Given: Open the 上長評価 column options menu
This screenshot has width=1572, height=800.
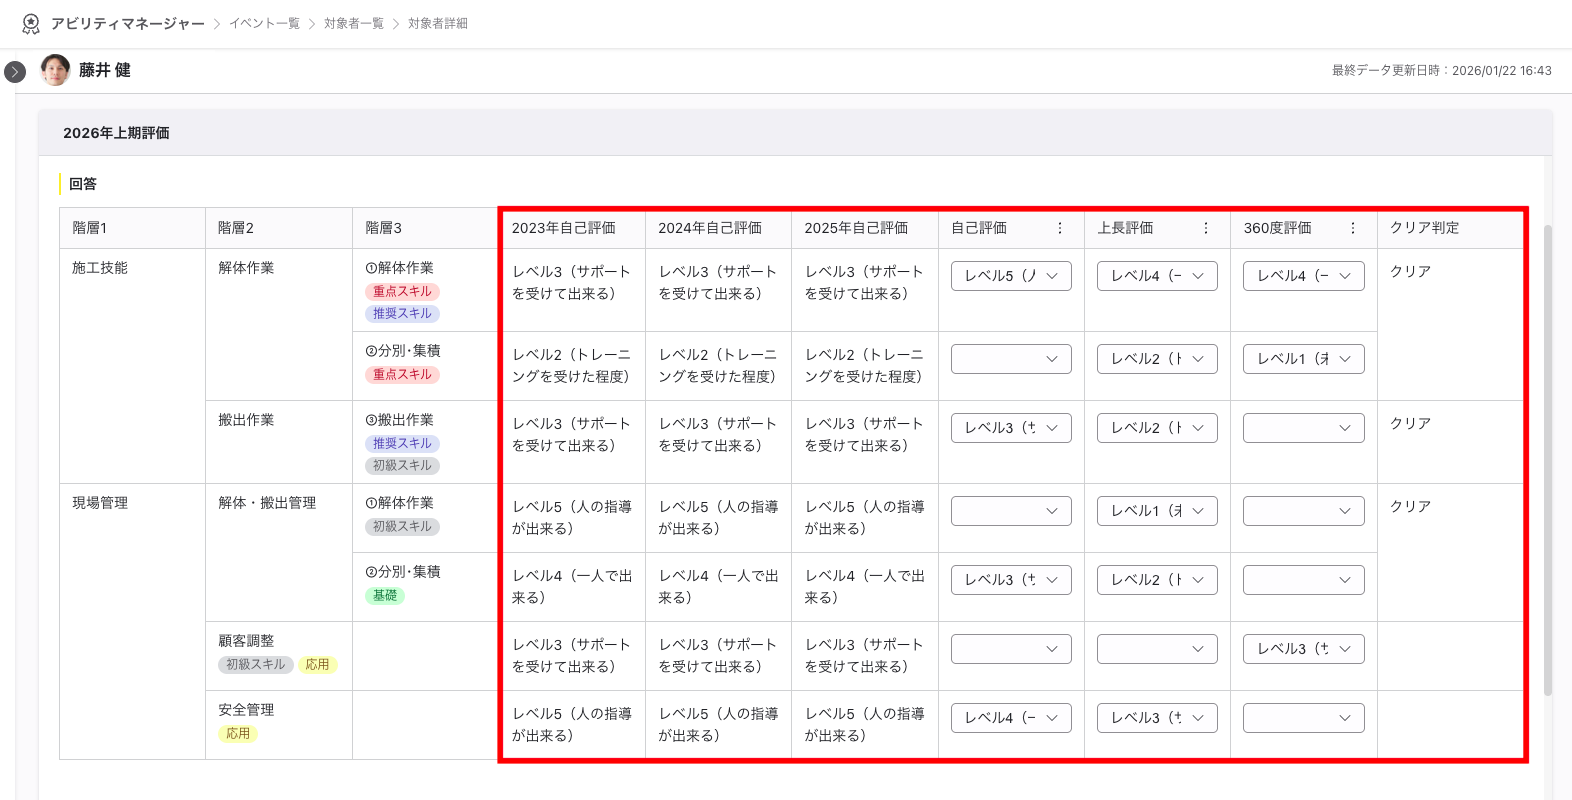Looking at the screenshot, I should point(1206,228).
